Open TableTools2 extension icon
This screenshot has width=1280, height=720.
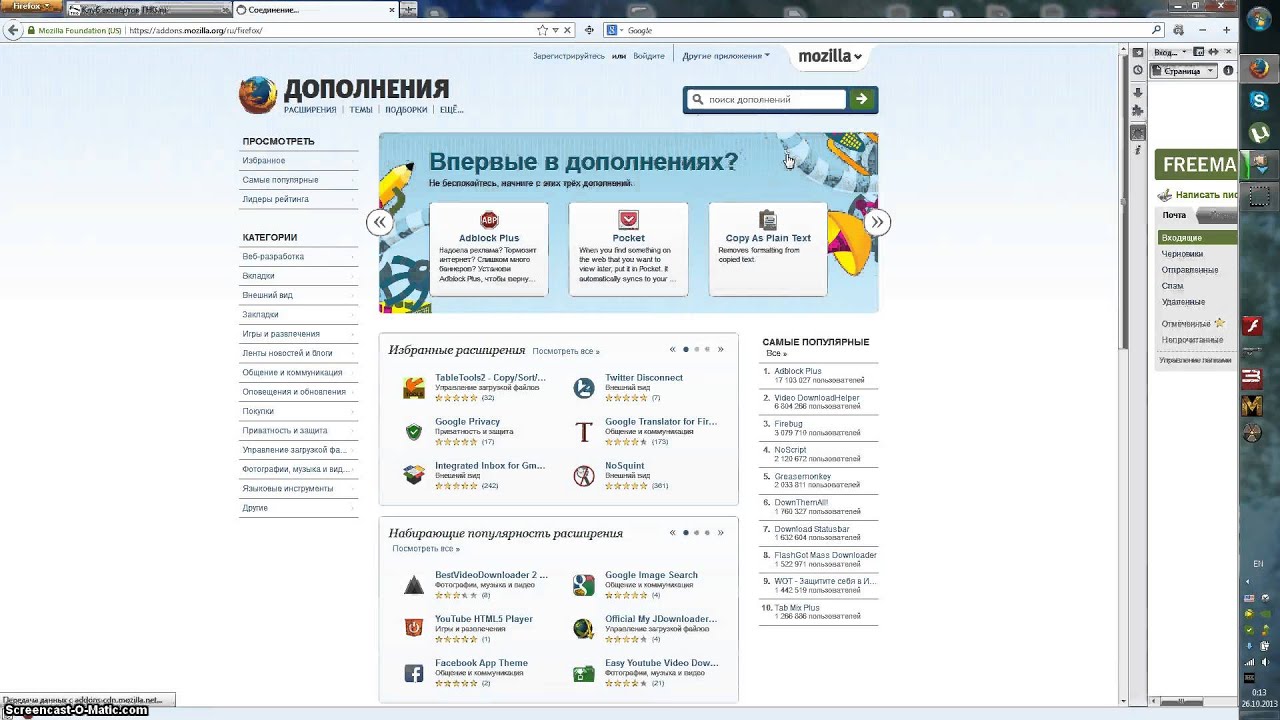tap(414, 388)
